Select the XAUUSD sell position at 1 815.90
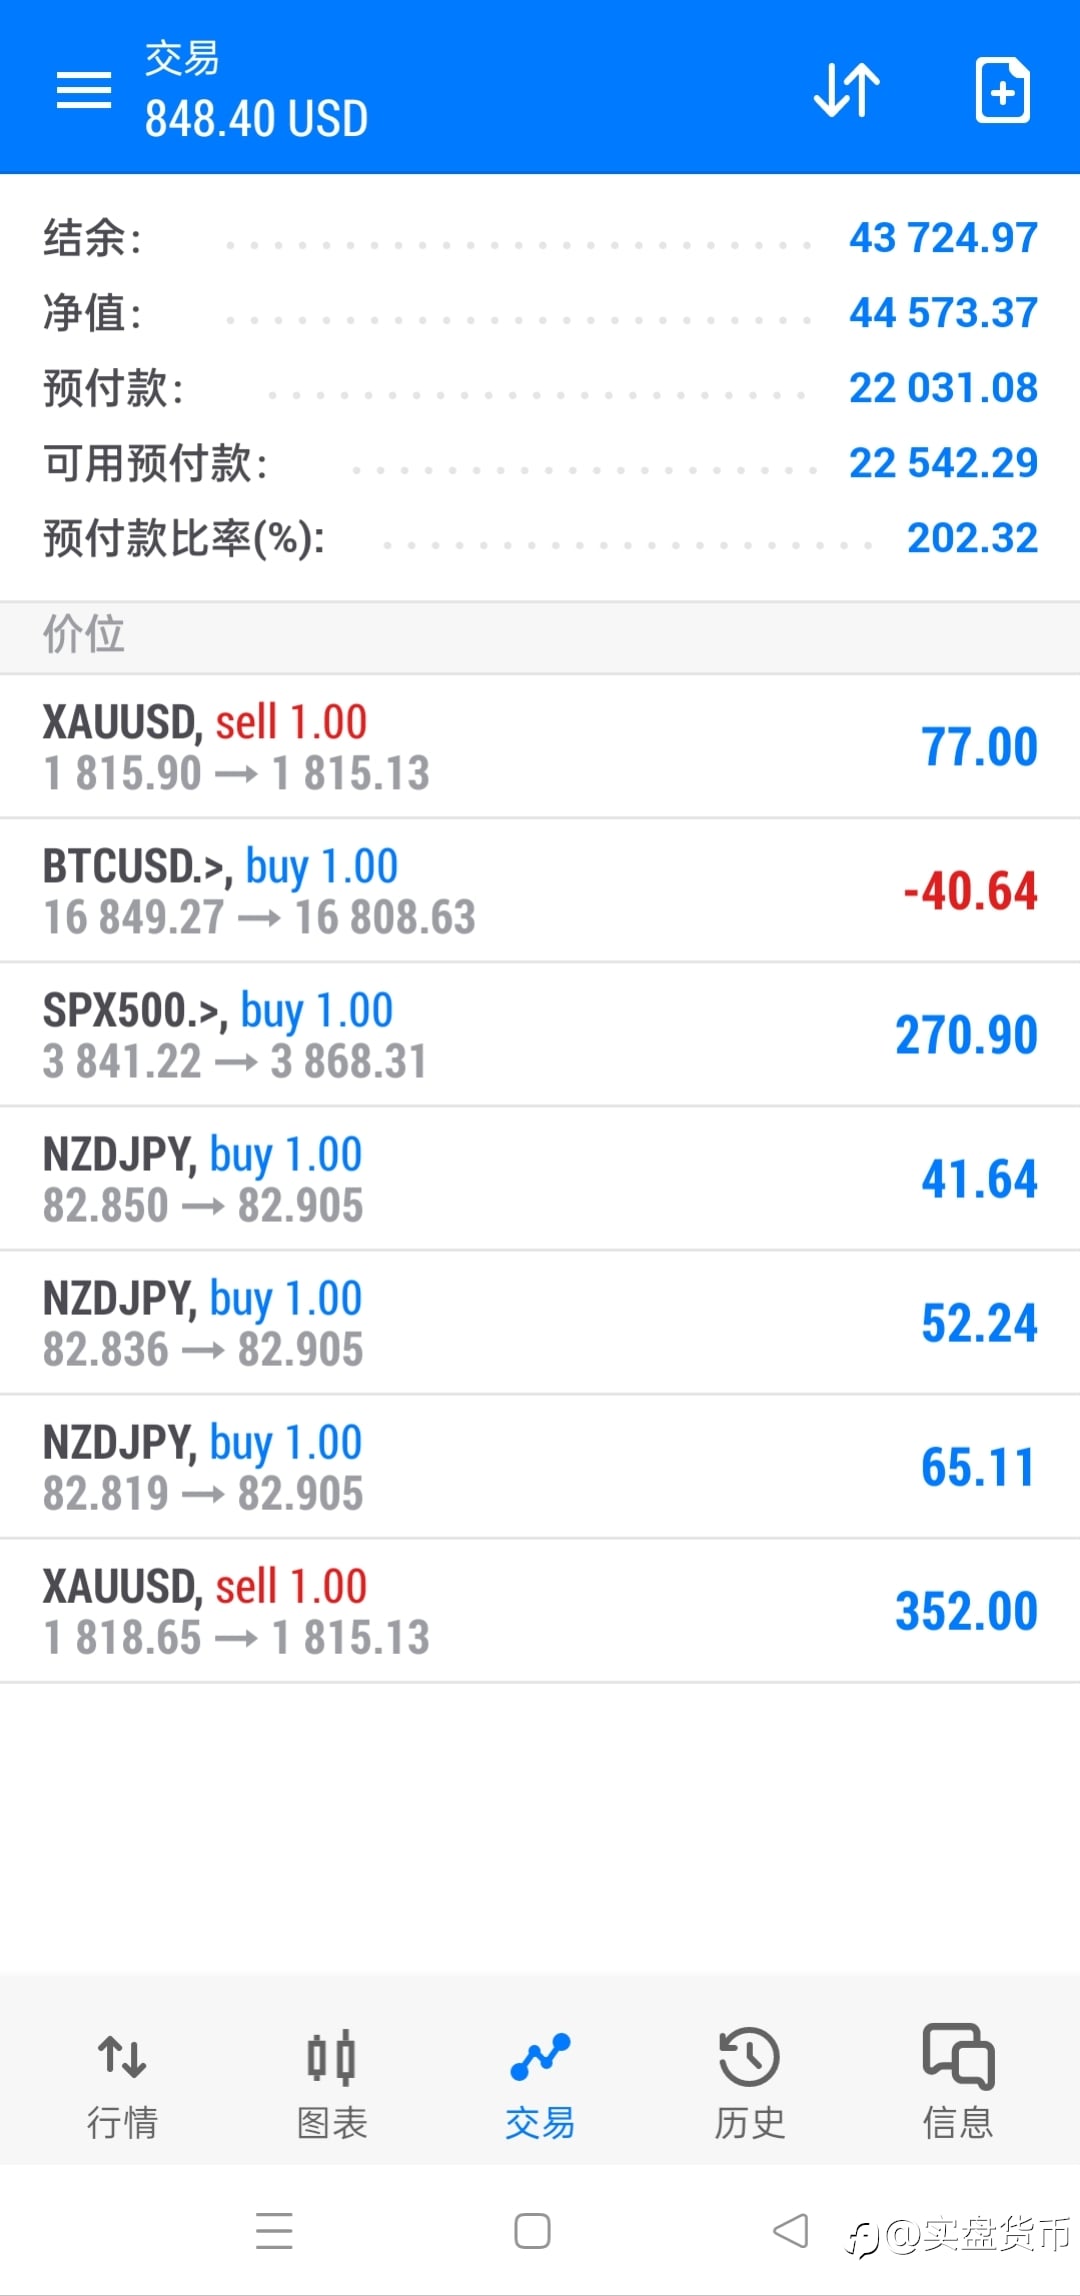This screenshot has width=1080, height=2296. pyautogui.click(x=540, y=747)
